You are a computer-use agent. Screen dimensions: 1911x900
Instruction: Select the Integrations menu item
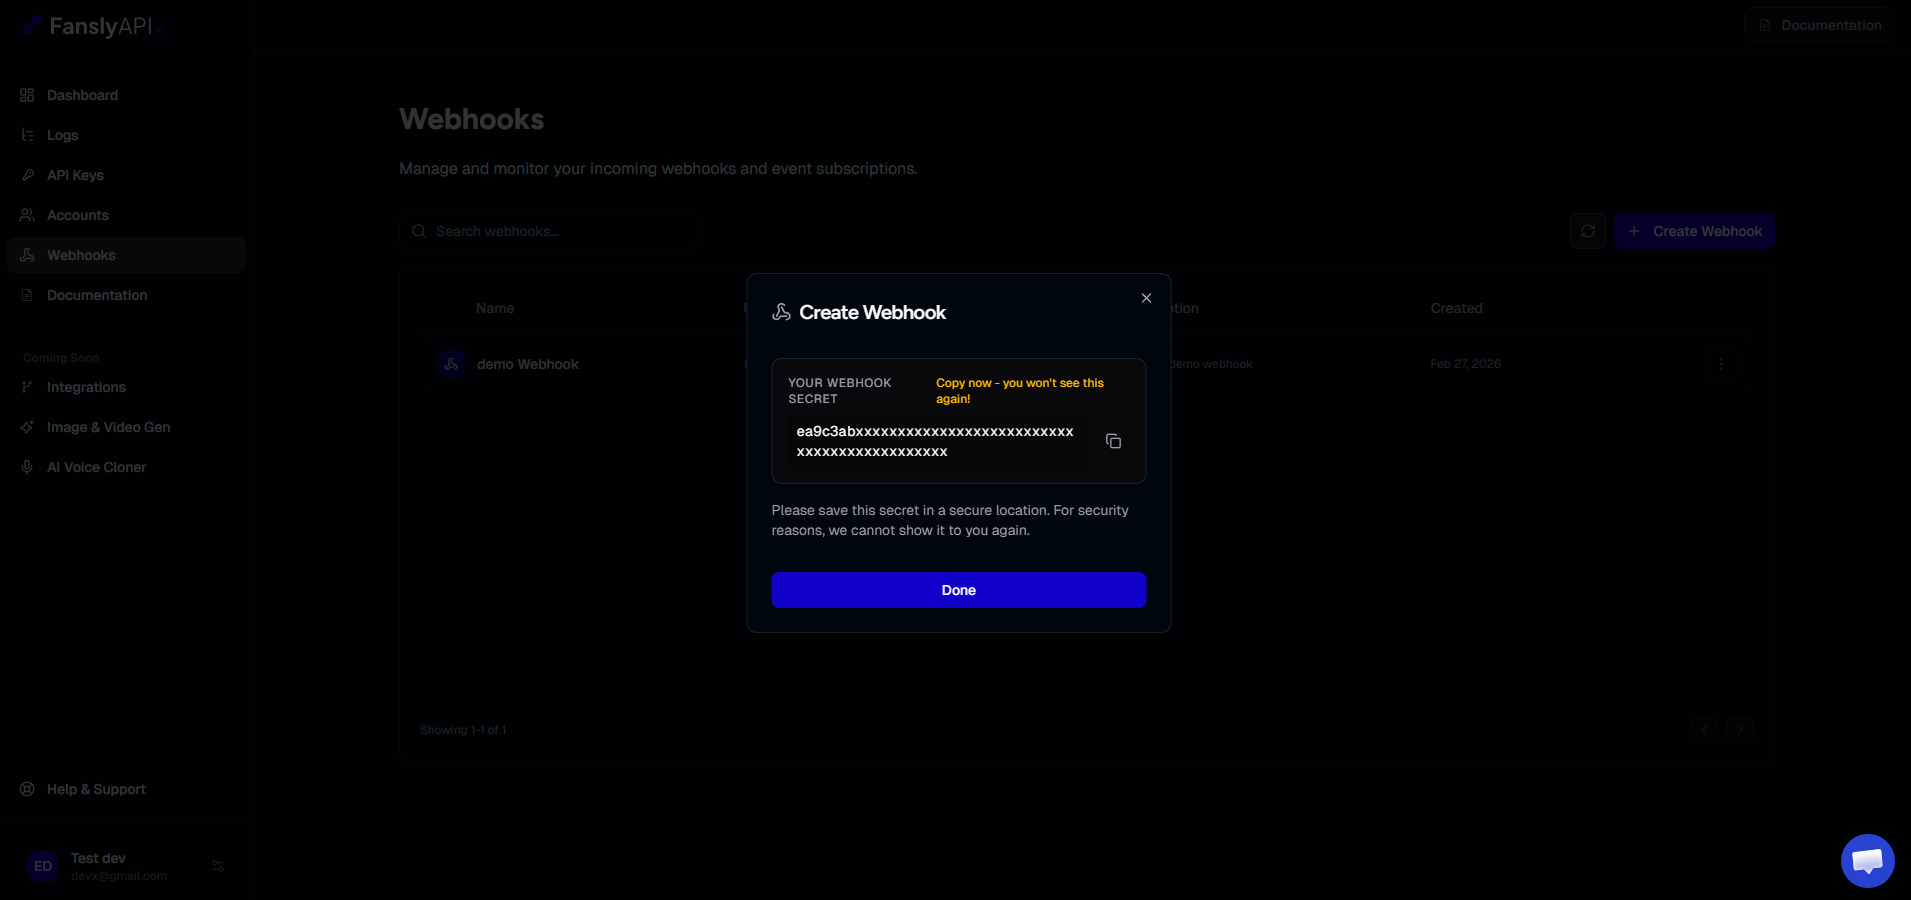pyautogui.click(x=86, y=387)
